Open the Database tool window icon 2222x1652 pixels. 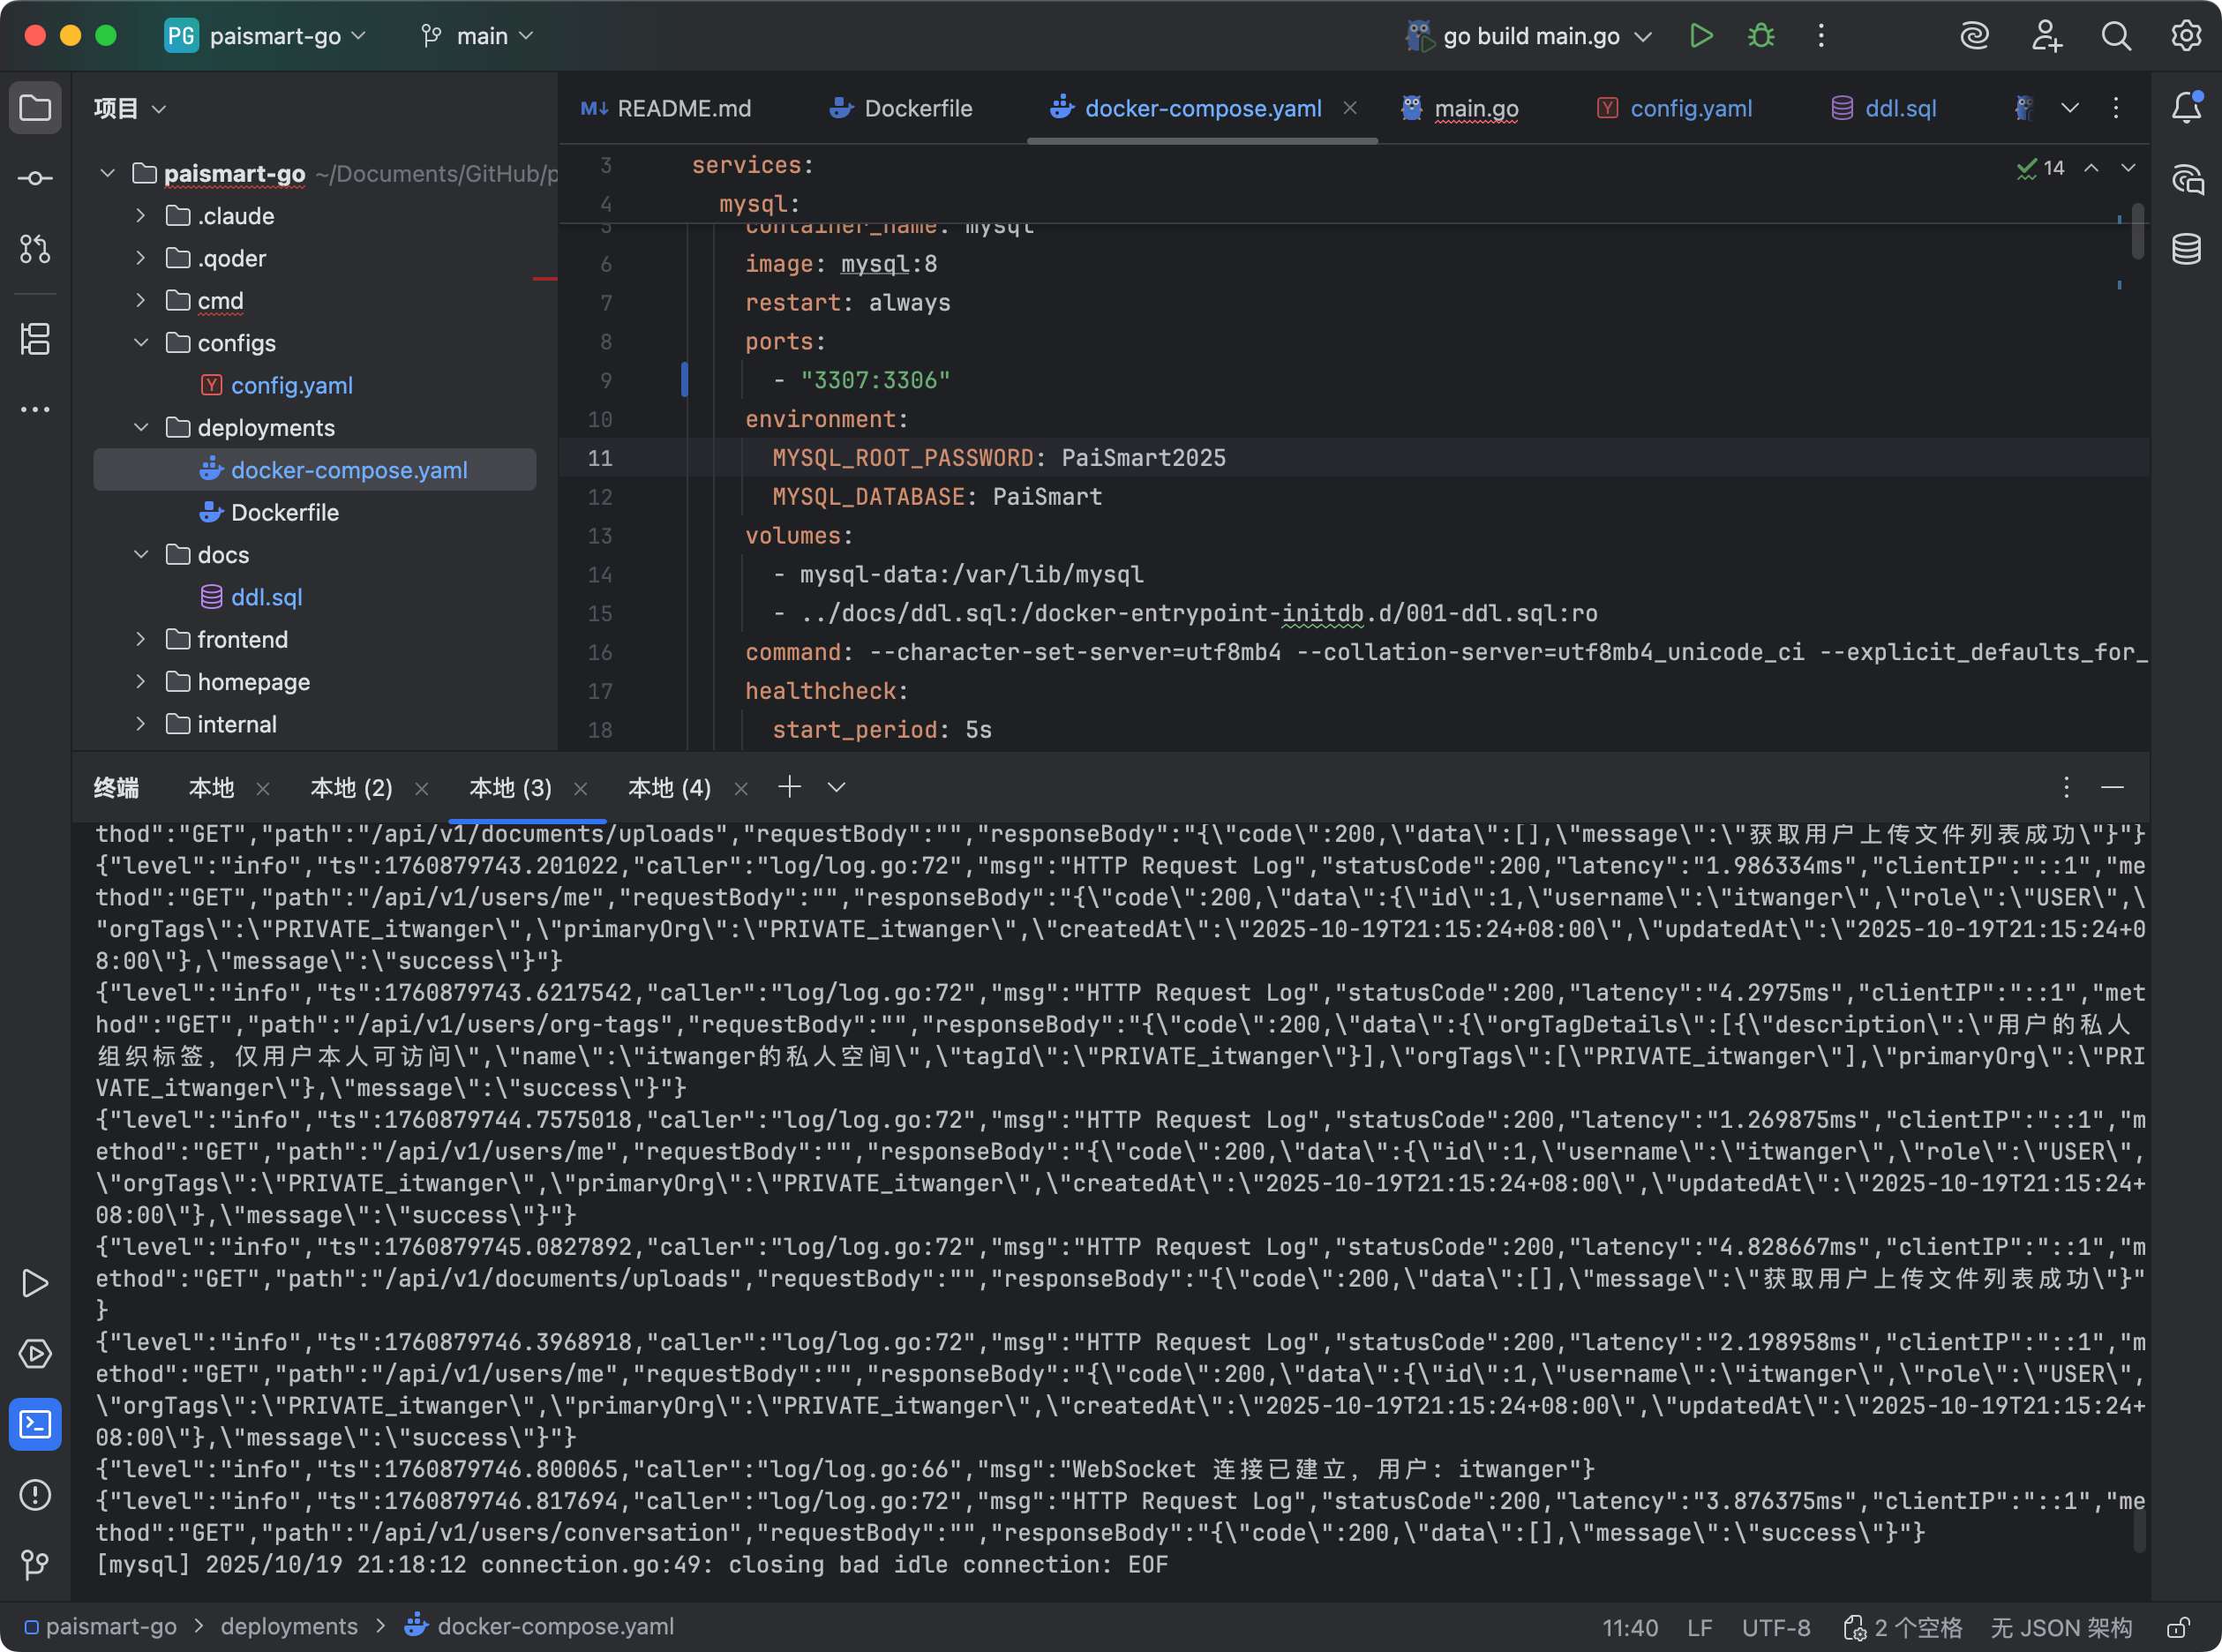point(2186,249)
